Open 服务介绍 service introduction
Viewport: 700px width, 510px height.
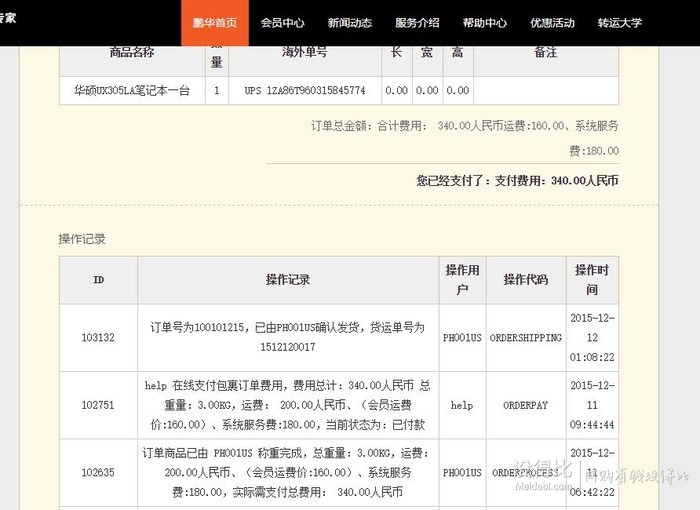tap(417, 23)
